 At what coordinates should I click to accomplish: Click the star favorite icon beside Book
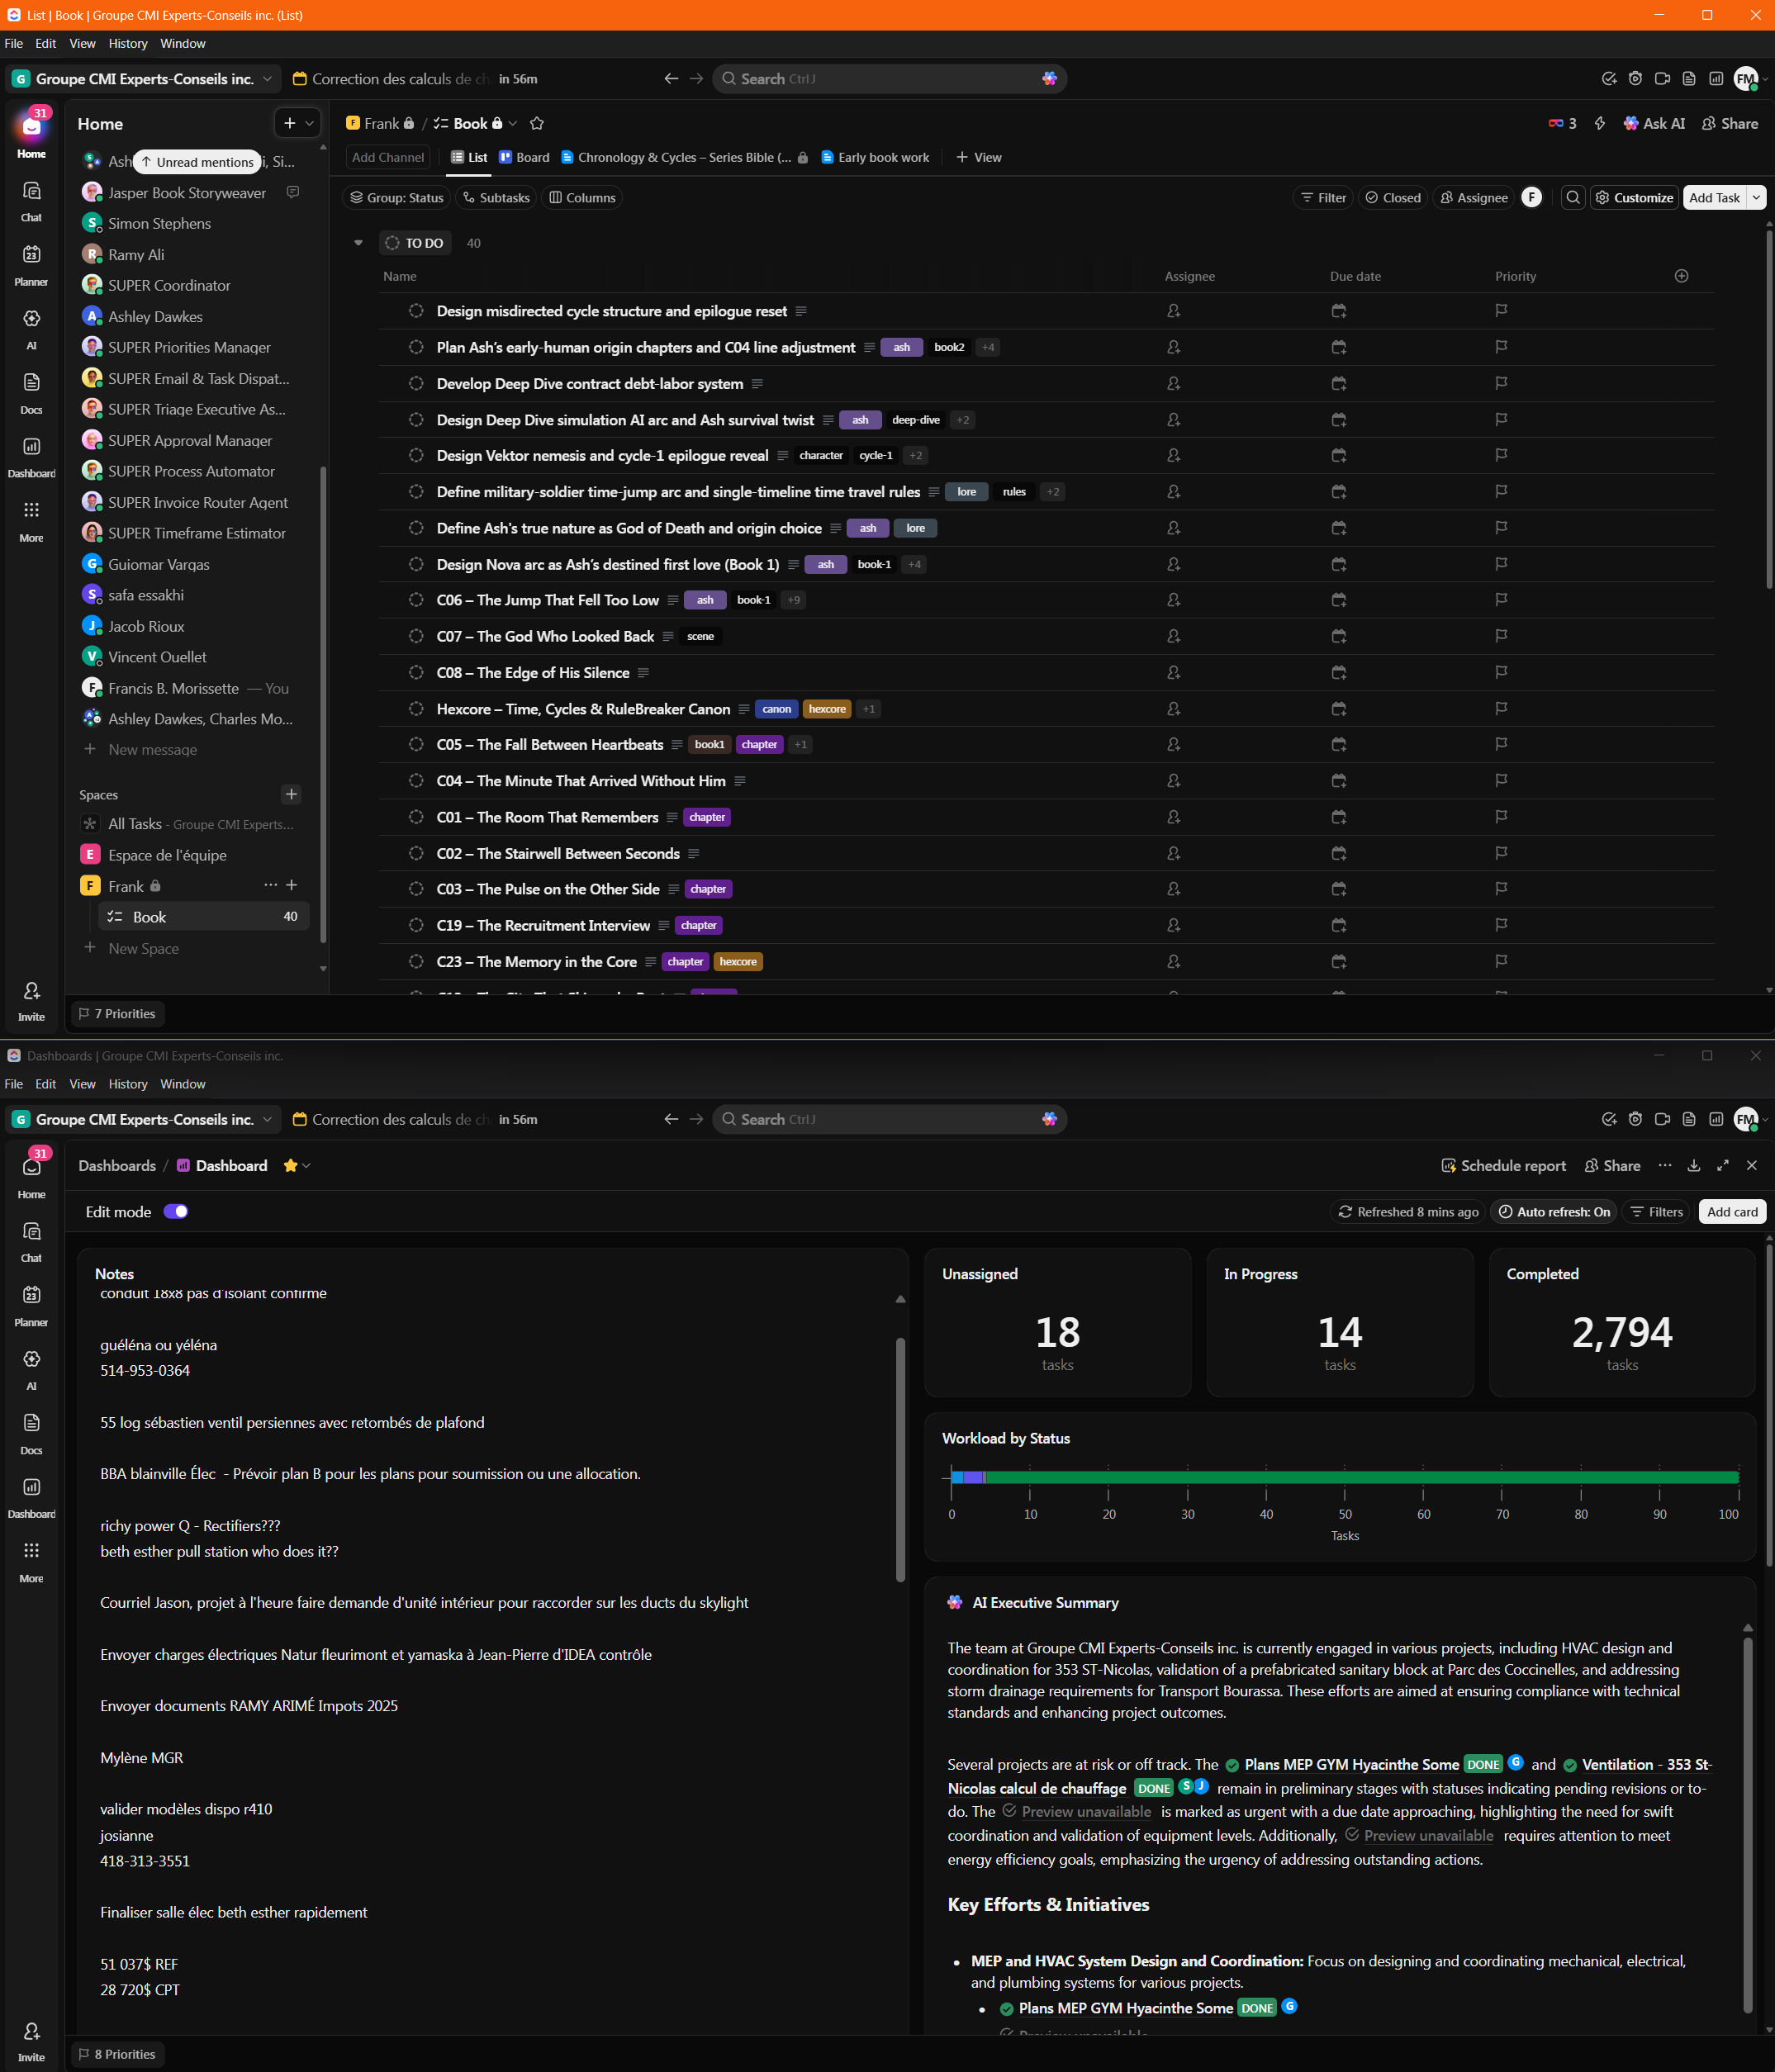click(537, 123)
